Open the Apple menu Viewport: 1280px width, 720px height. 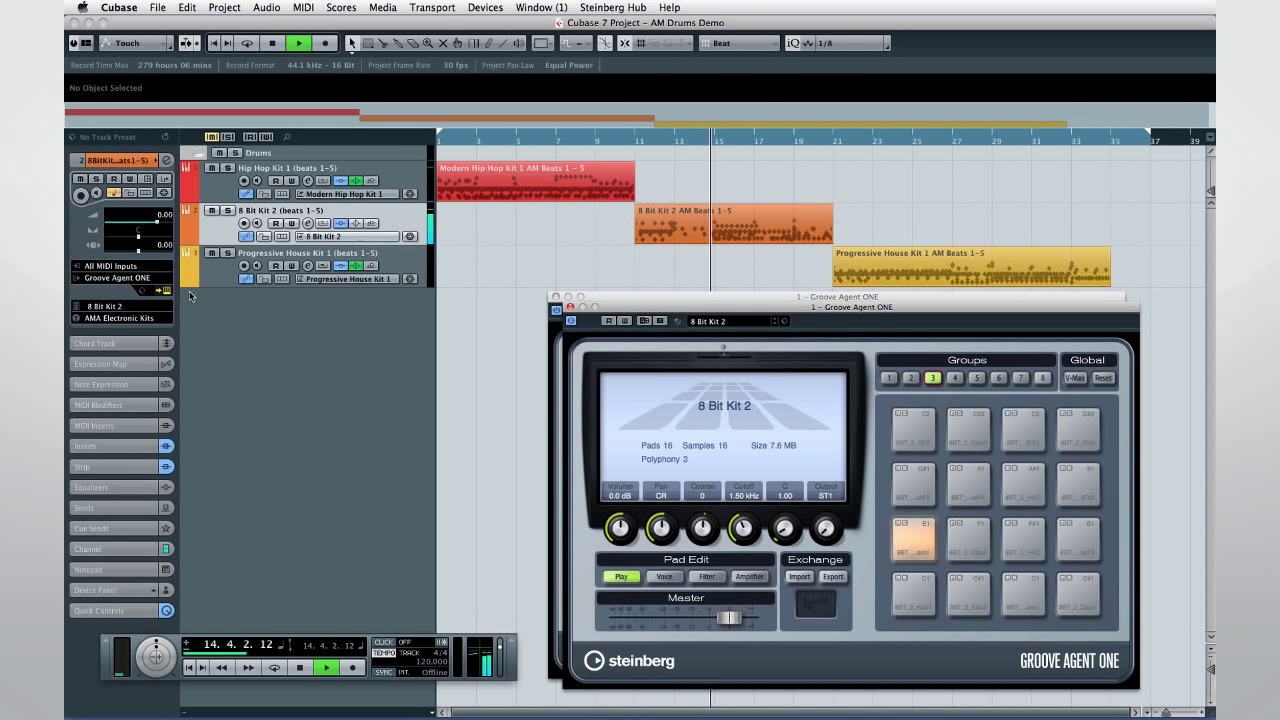82,7
